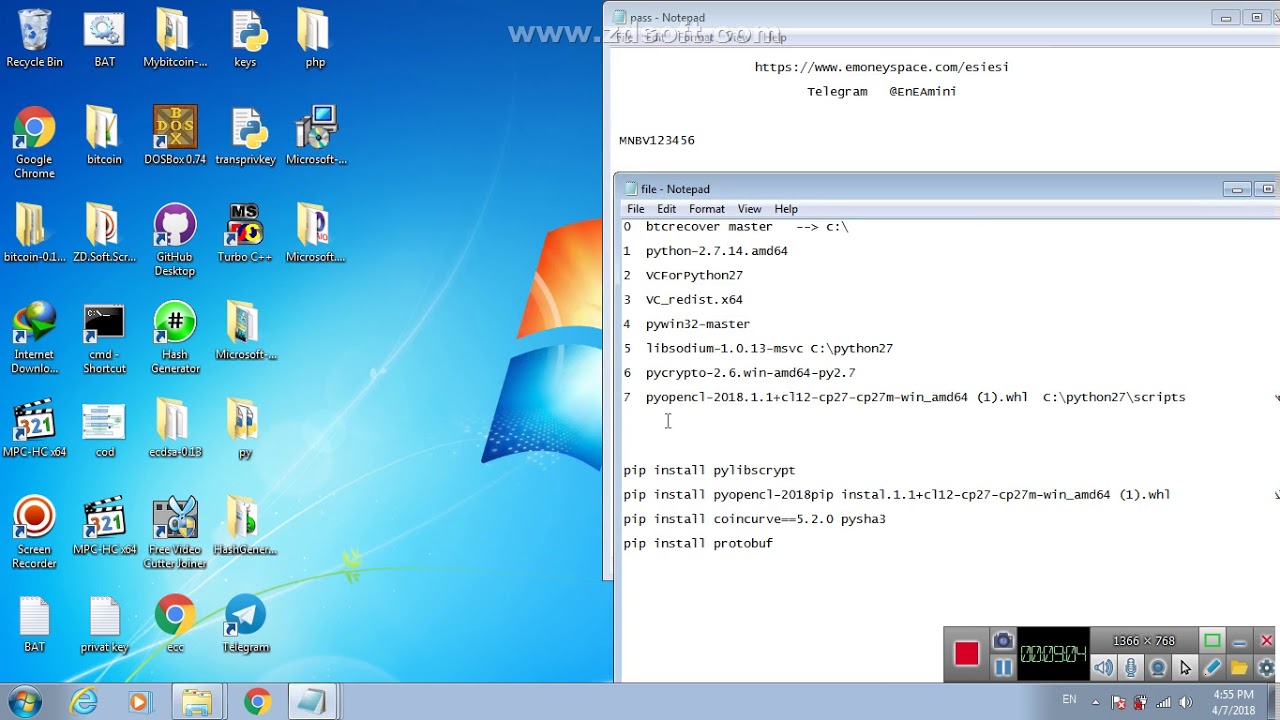Take a screenshot with the recorder camera icon
The width and height of the screenshot is (1280, 720).
1003,641
